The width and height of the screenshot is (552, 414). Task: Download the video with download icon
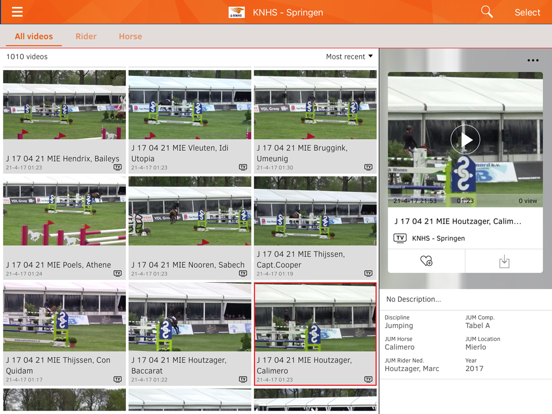[x=504, y=262]
